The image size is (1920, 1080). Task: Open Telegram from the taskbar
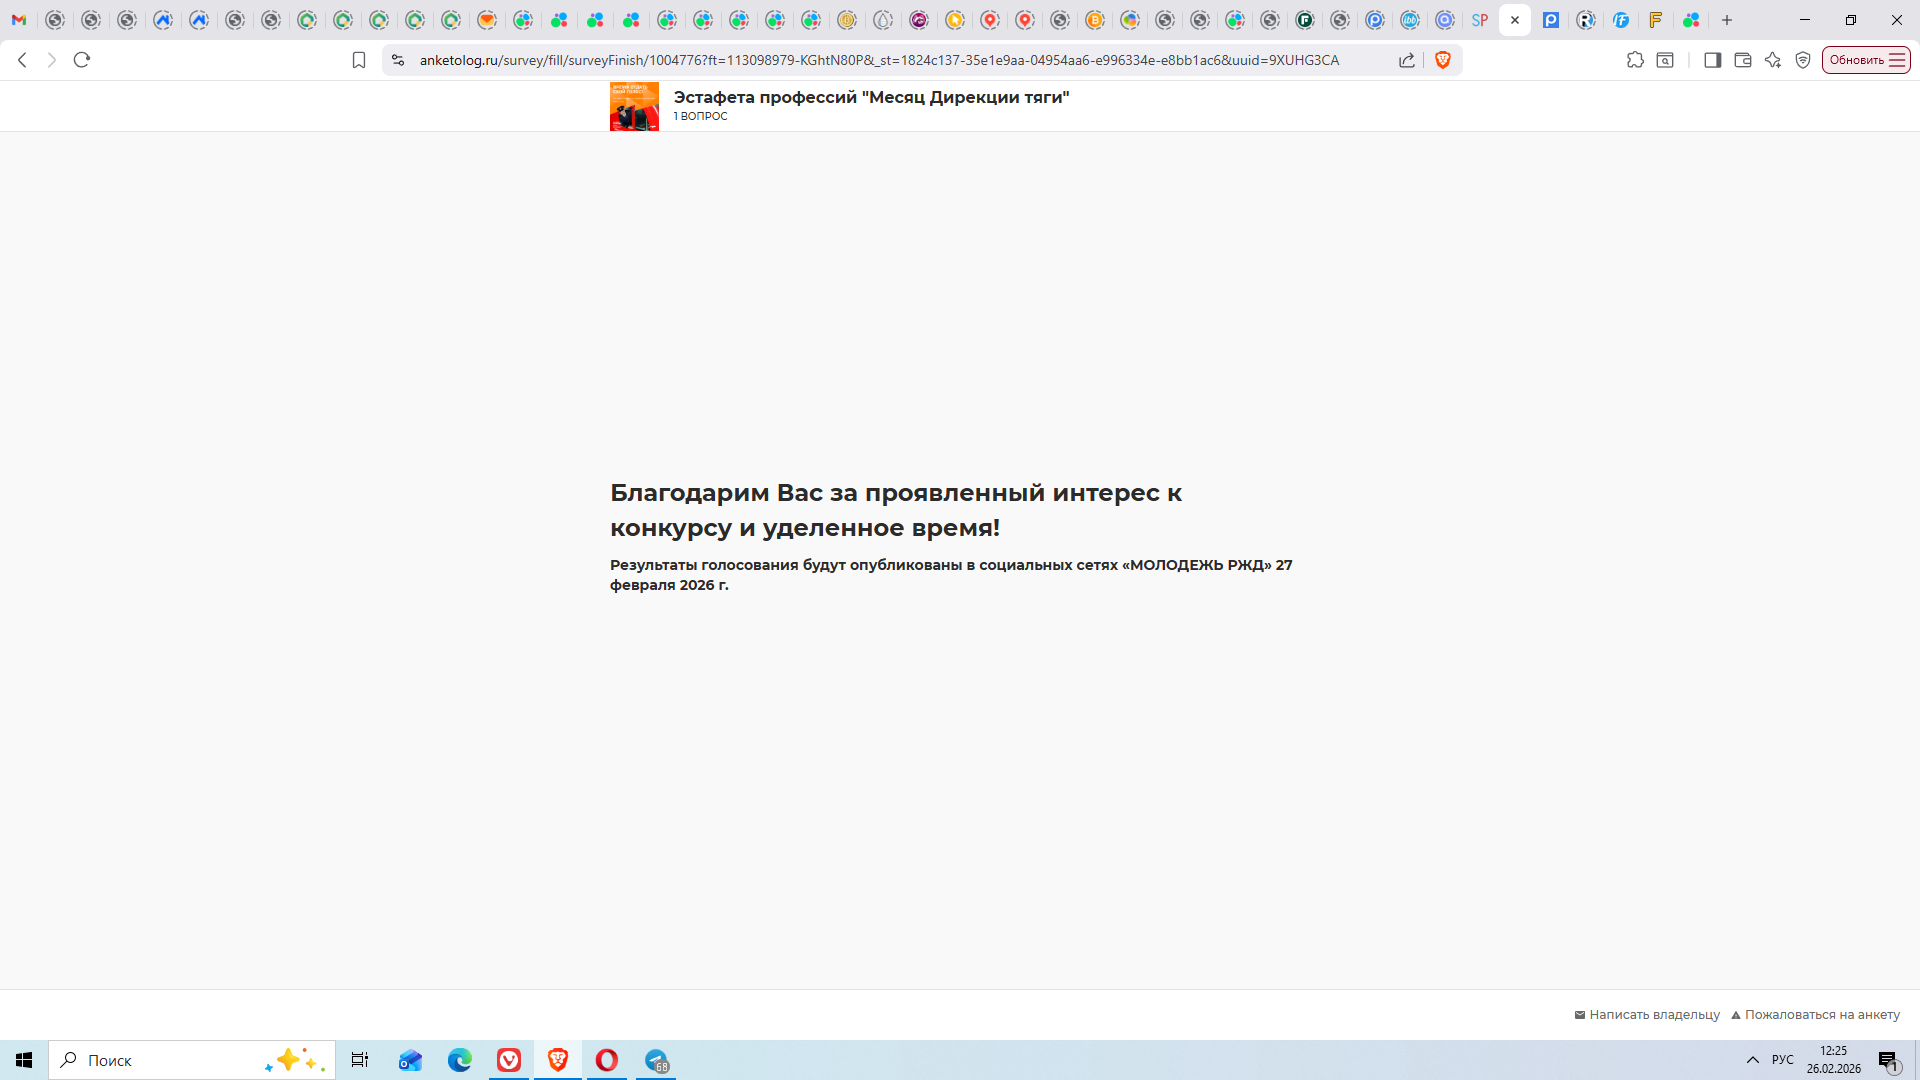coord(657,1060)
